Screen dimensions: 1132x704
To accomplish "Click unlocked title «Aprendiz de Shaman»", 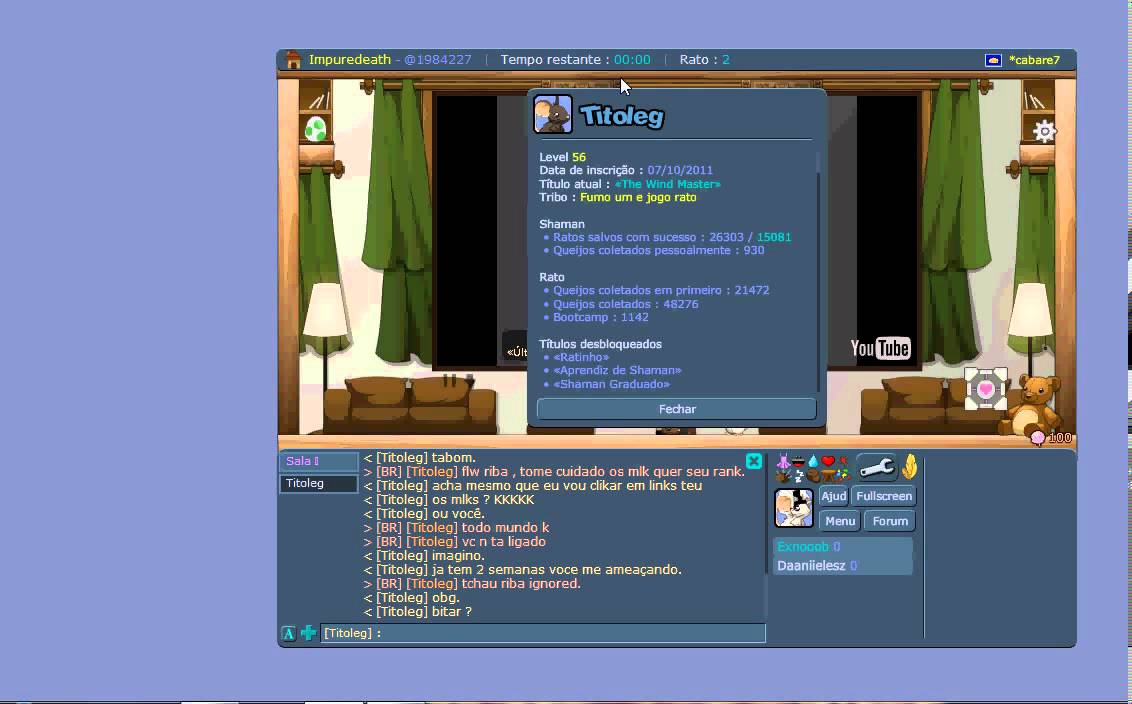I will 617,370.
